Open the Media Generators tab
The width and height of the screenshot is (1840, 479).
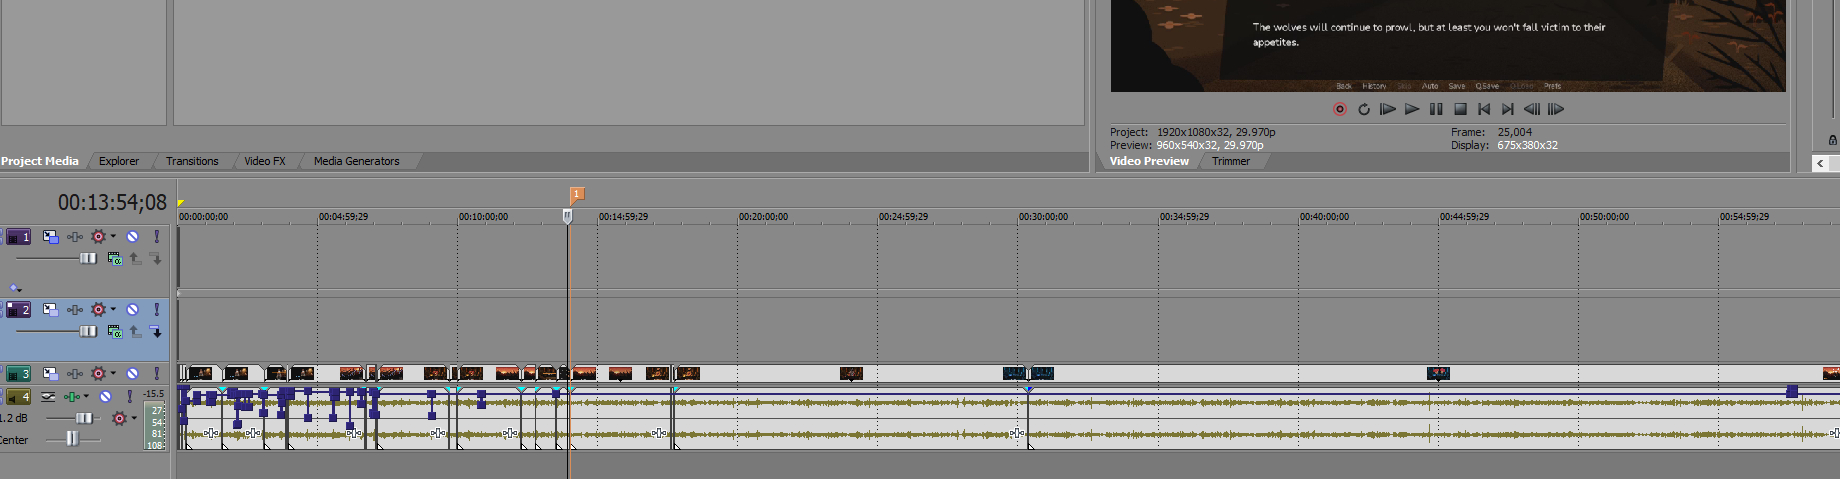tap(356, 161)
